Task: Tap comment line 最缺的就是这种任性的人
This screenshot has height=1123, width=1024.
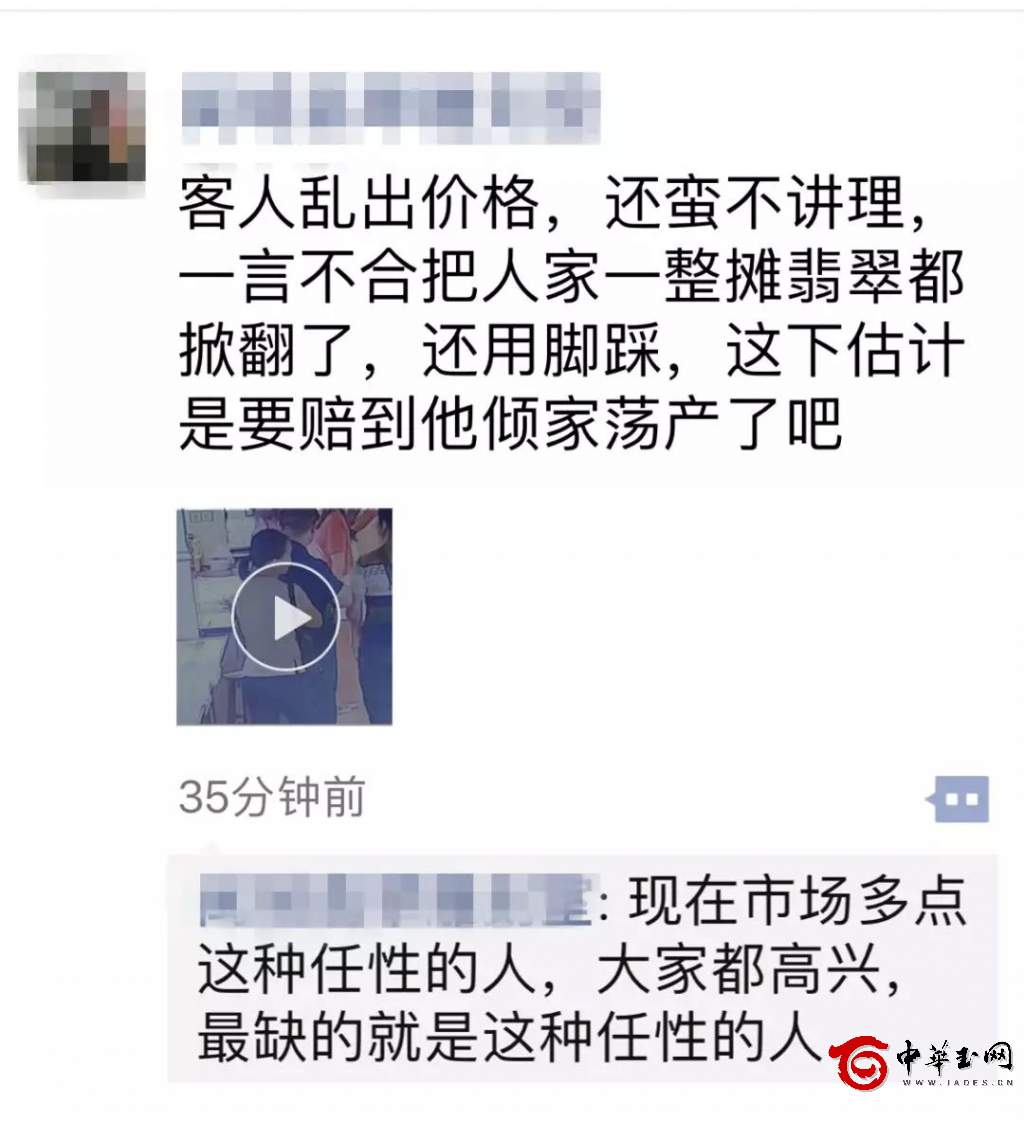Action: pos(508,1038)
